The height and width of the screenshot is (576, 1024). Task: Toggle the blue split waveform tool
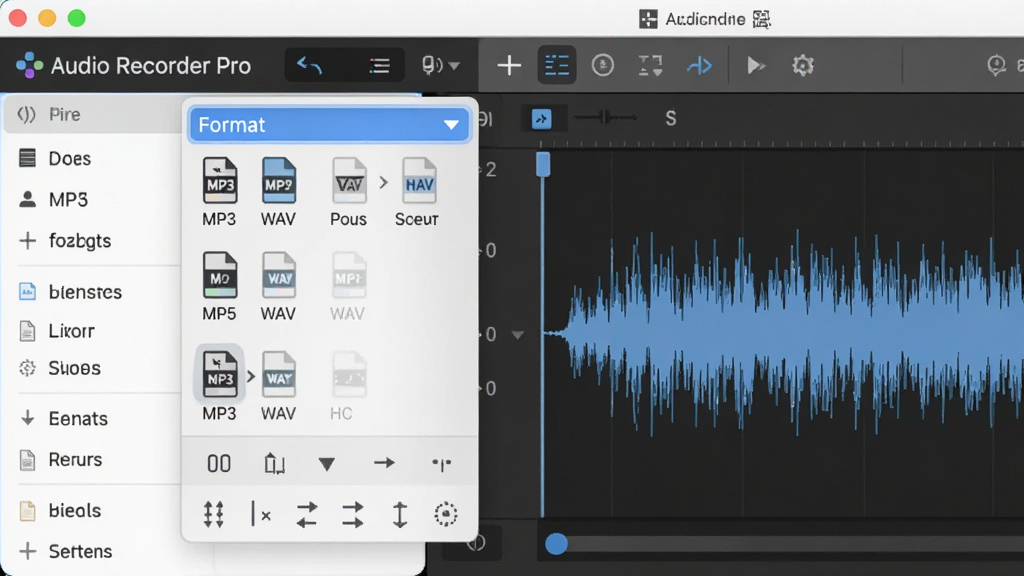tap(699, 65)
